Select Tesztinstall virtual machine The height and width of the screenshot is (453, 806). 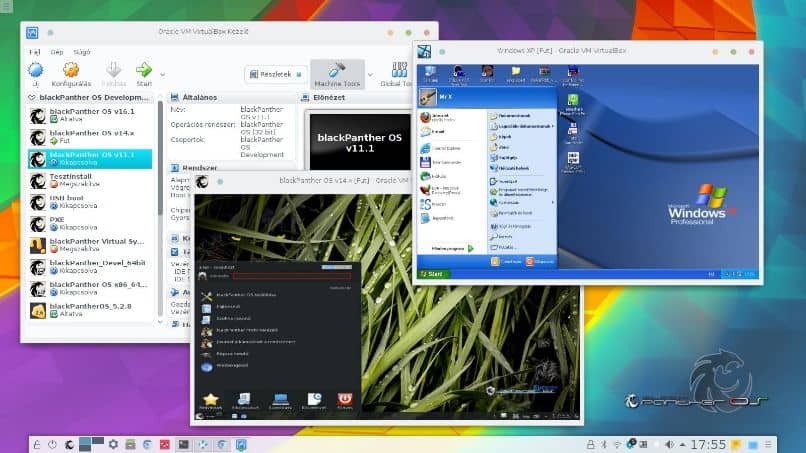pyautogui.click(x=90, y=180)
